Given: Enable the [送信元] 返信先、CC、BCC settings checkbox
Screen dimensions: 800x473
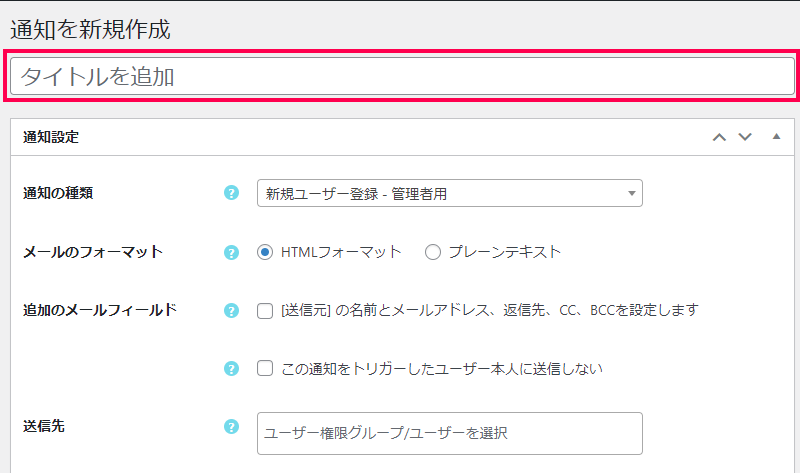Looking at the screenshot, I should [x=265, y=311].
